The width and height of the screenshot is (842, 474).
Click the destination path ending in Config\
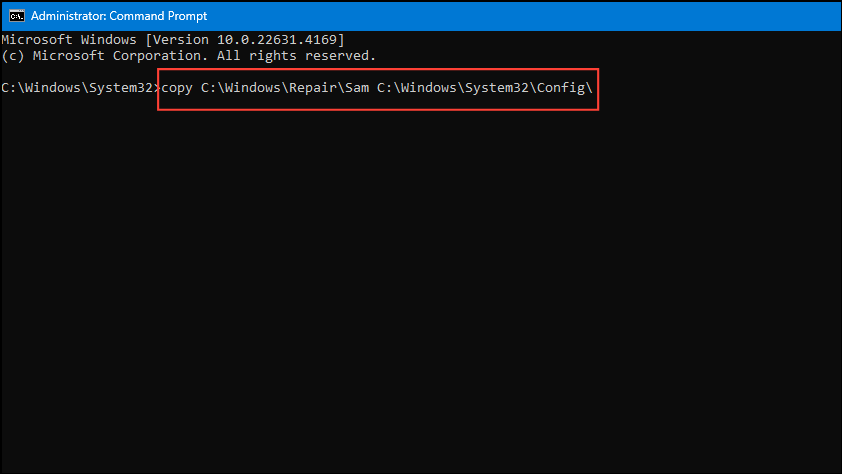[x=484, y=88]
